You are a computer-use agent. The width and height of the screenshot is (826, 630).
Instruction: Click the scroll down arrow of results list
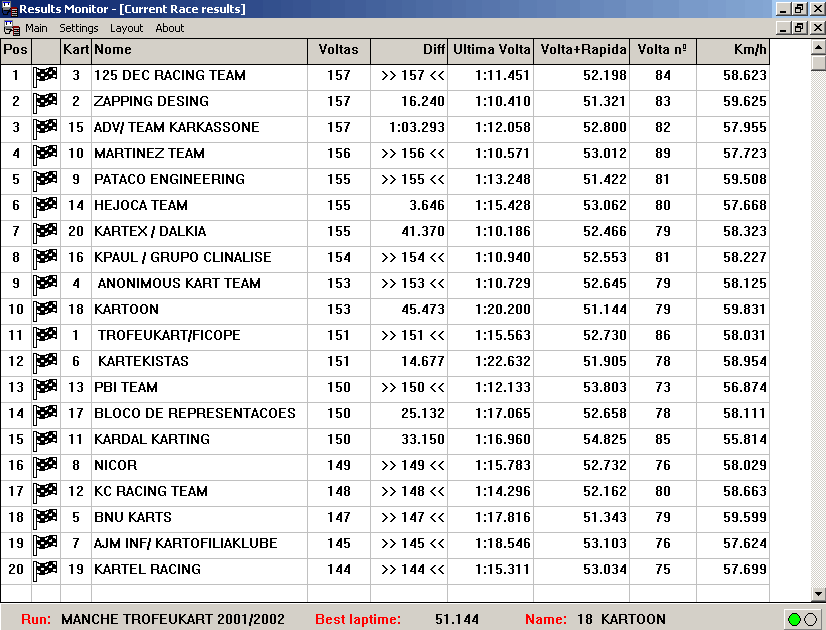[818, 594]
